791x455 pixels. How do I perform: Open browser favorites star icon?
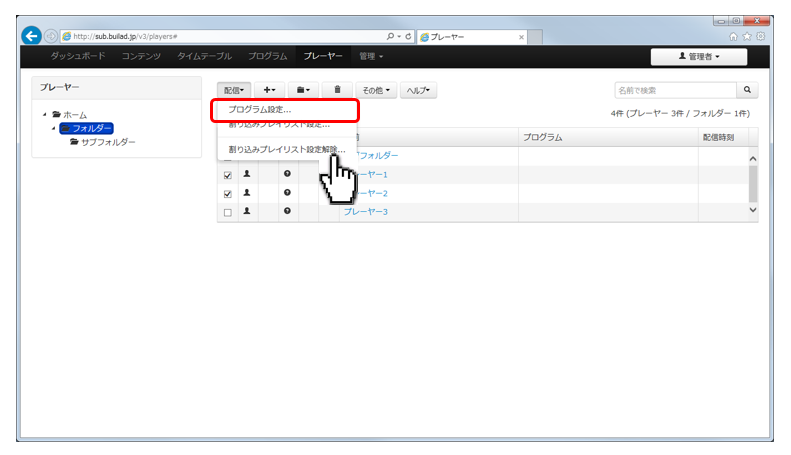(x=747, y=36)
